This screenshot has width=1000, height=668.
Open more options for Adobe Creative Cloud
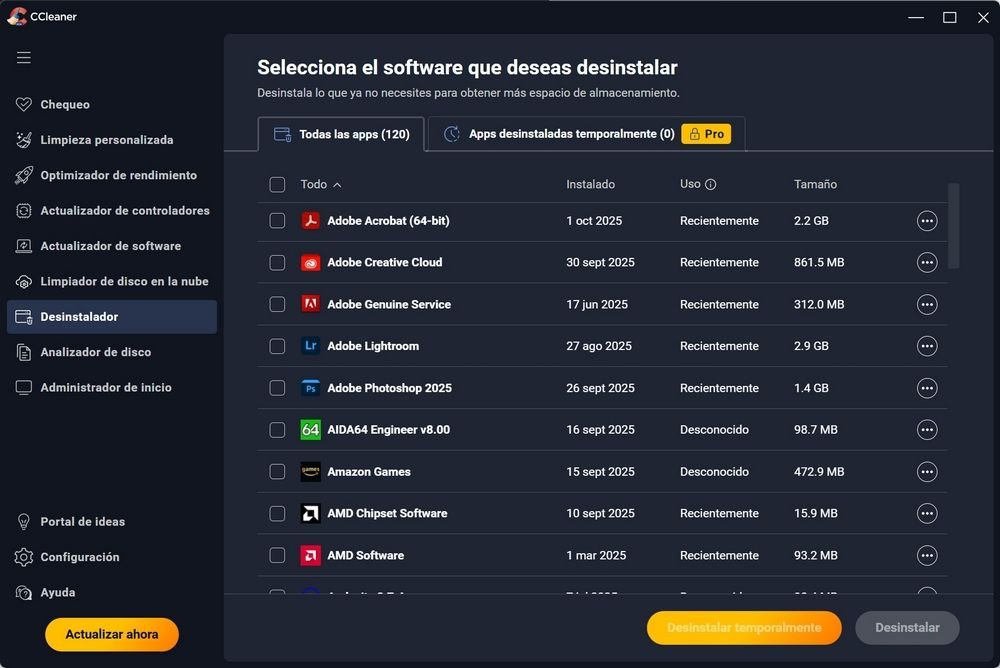pyautogui.click(x=927, y=263)
